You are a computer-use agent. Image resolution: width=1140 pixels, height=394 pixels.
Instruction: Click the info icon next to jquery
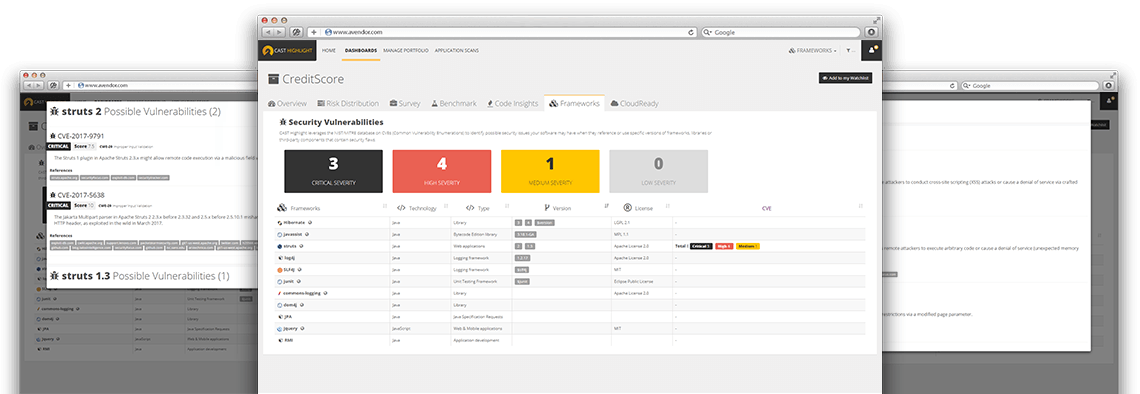pyautogui.click(x=302, y=329)
